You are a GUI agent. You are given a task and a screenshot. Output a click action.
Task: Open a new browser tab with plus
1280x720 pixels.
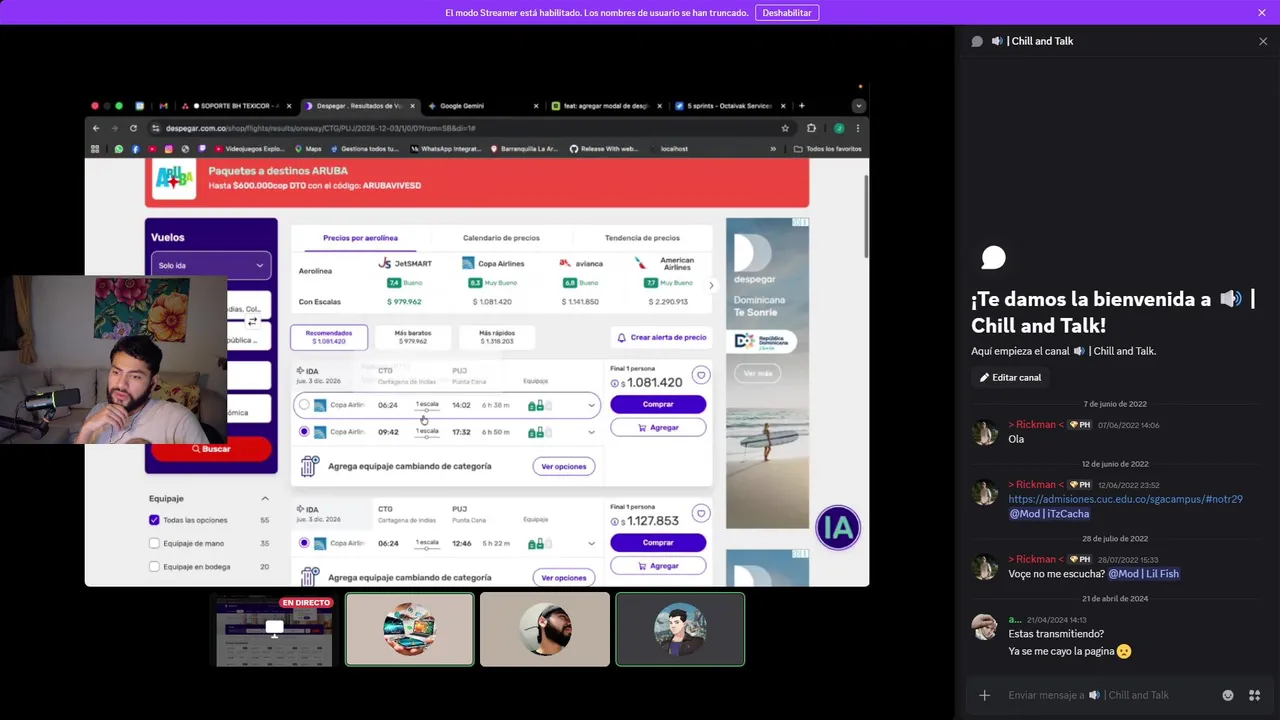801,105
